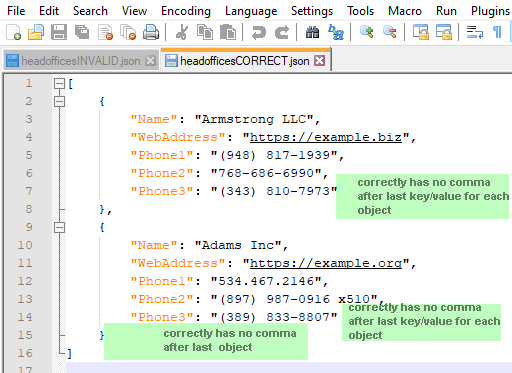Click the New file toolbar icon

point(14,32)
